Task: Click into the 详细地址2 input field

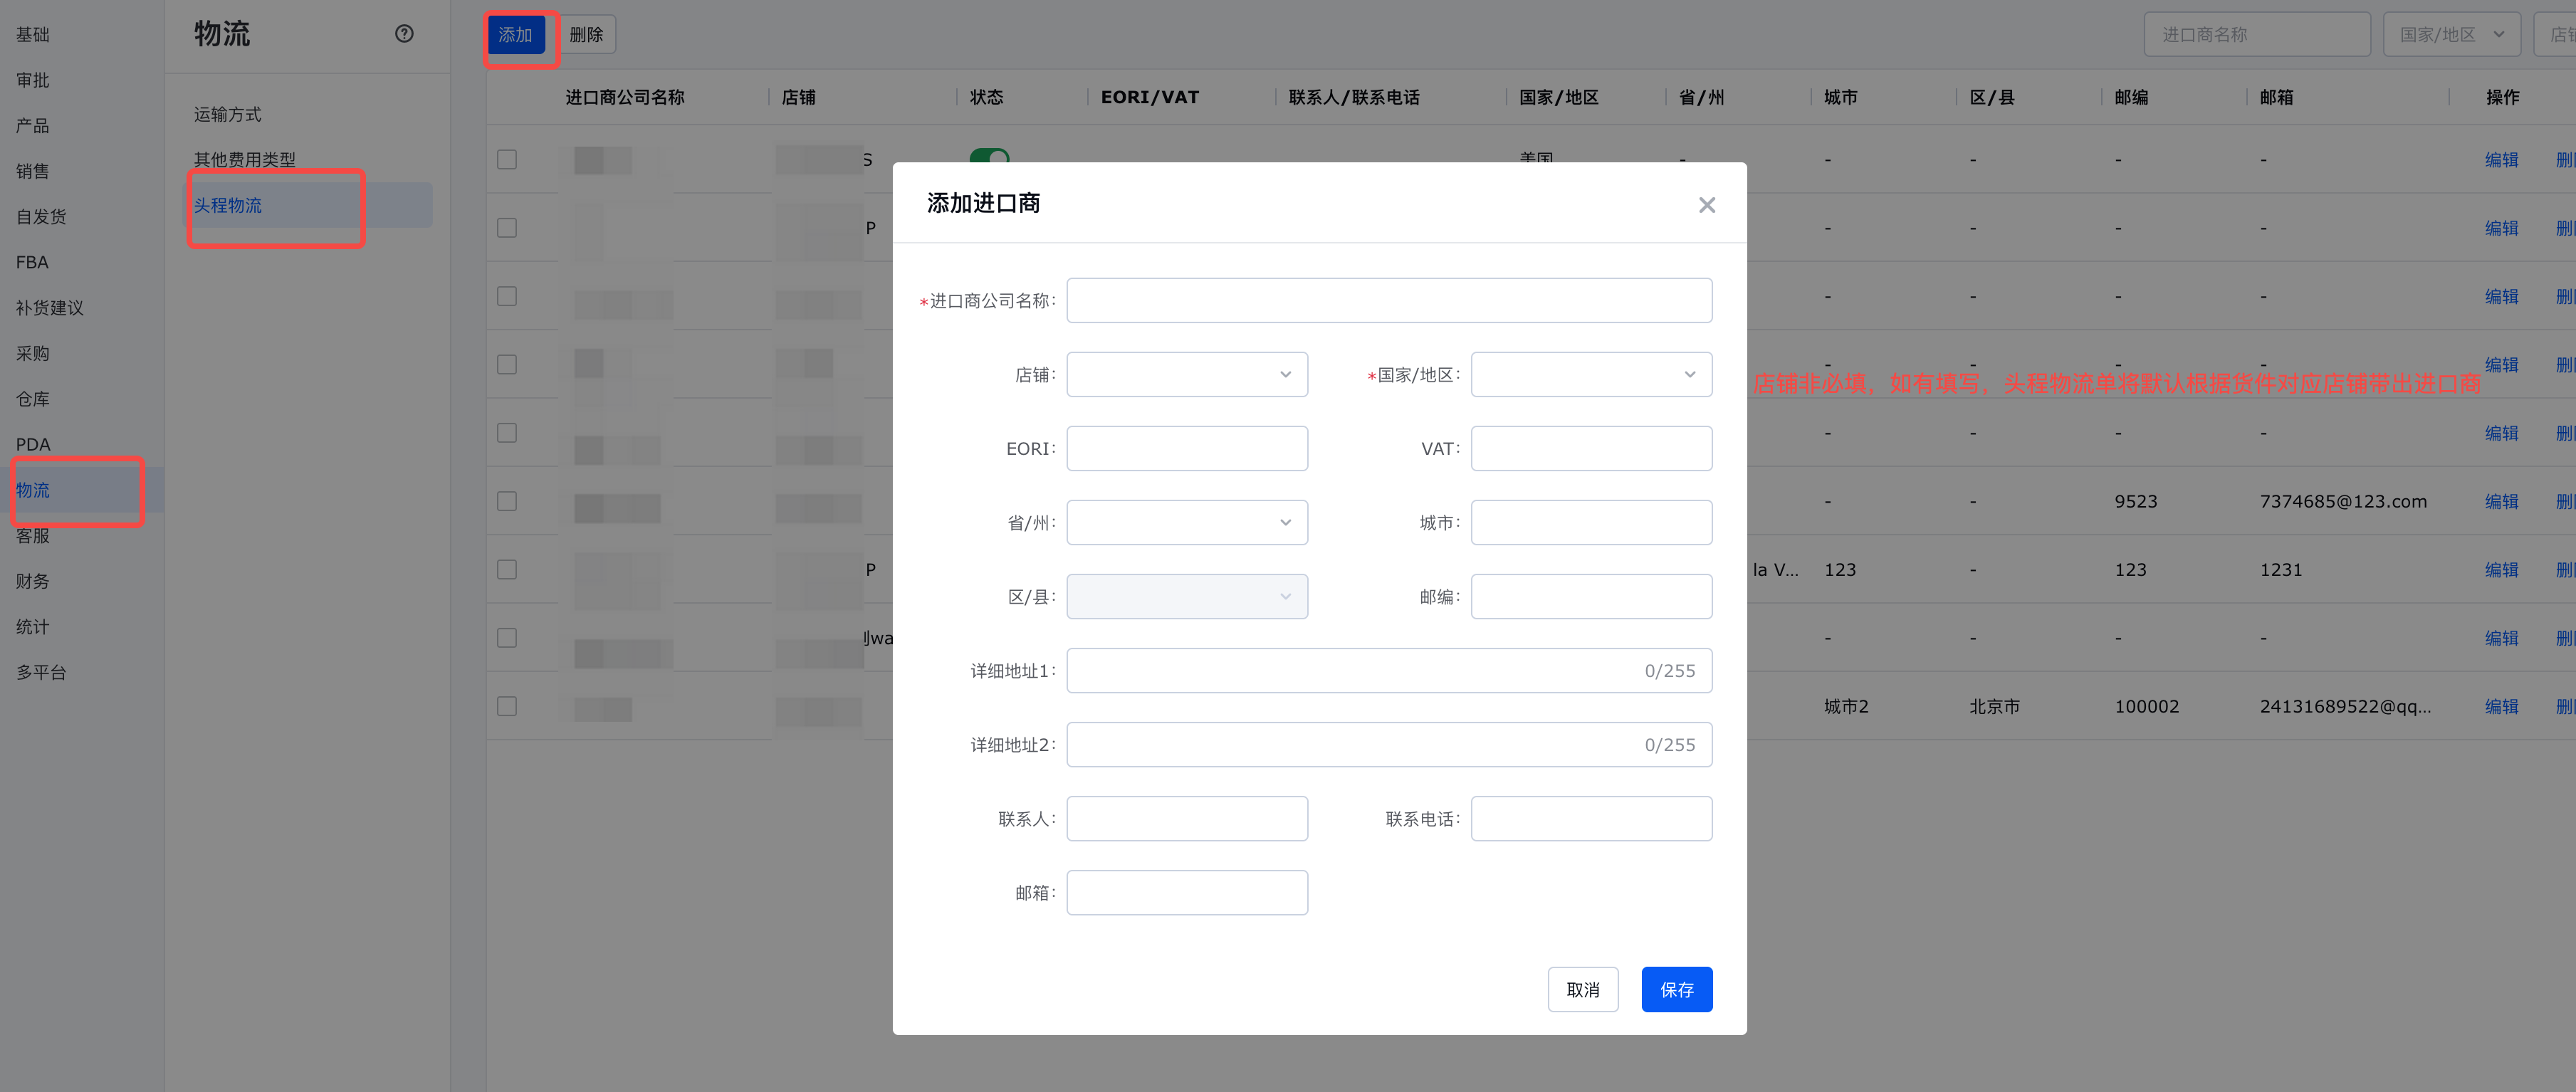Action: tap(1389, 744)
